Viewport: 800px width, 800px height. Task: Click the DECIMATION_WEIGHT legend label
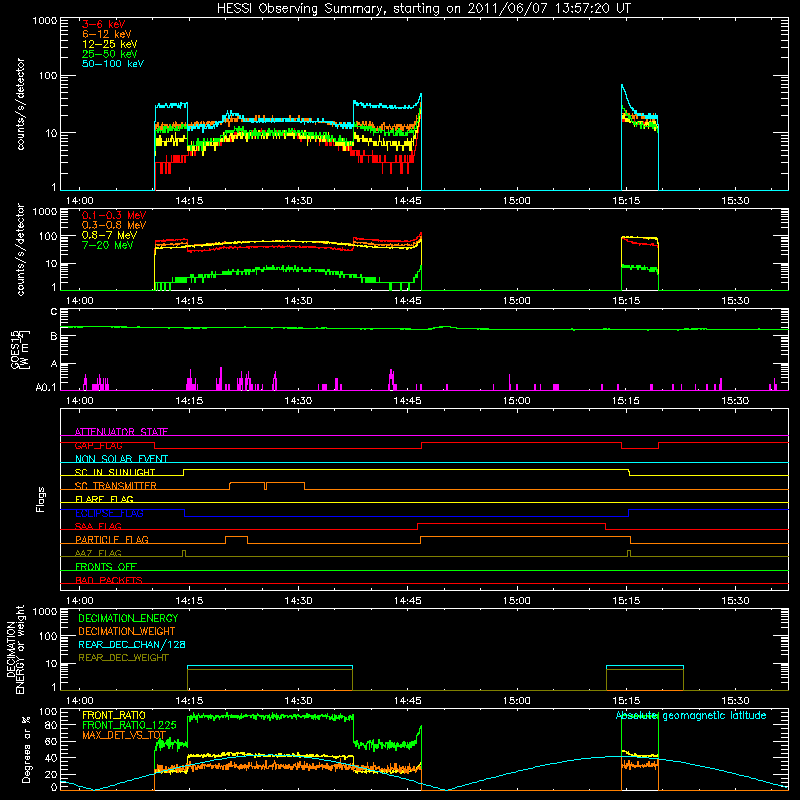tap(127, 631)
